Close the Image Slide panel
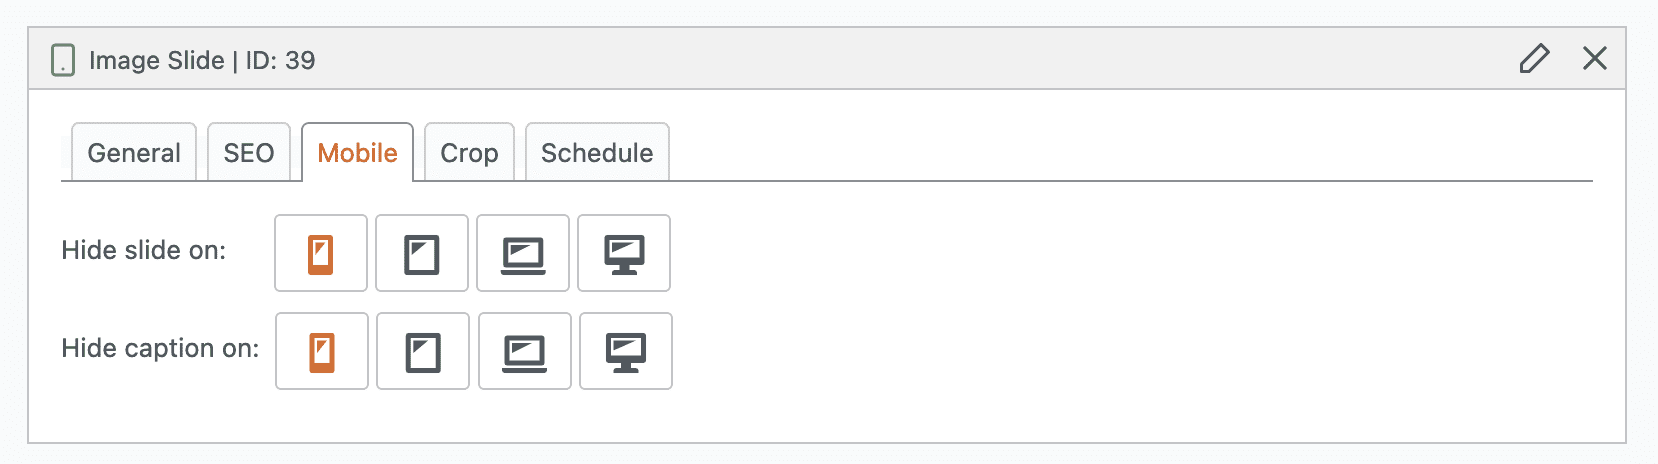 coord(1595,59)
